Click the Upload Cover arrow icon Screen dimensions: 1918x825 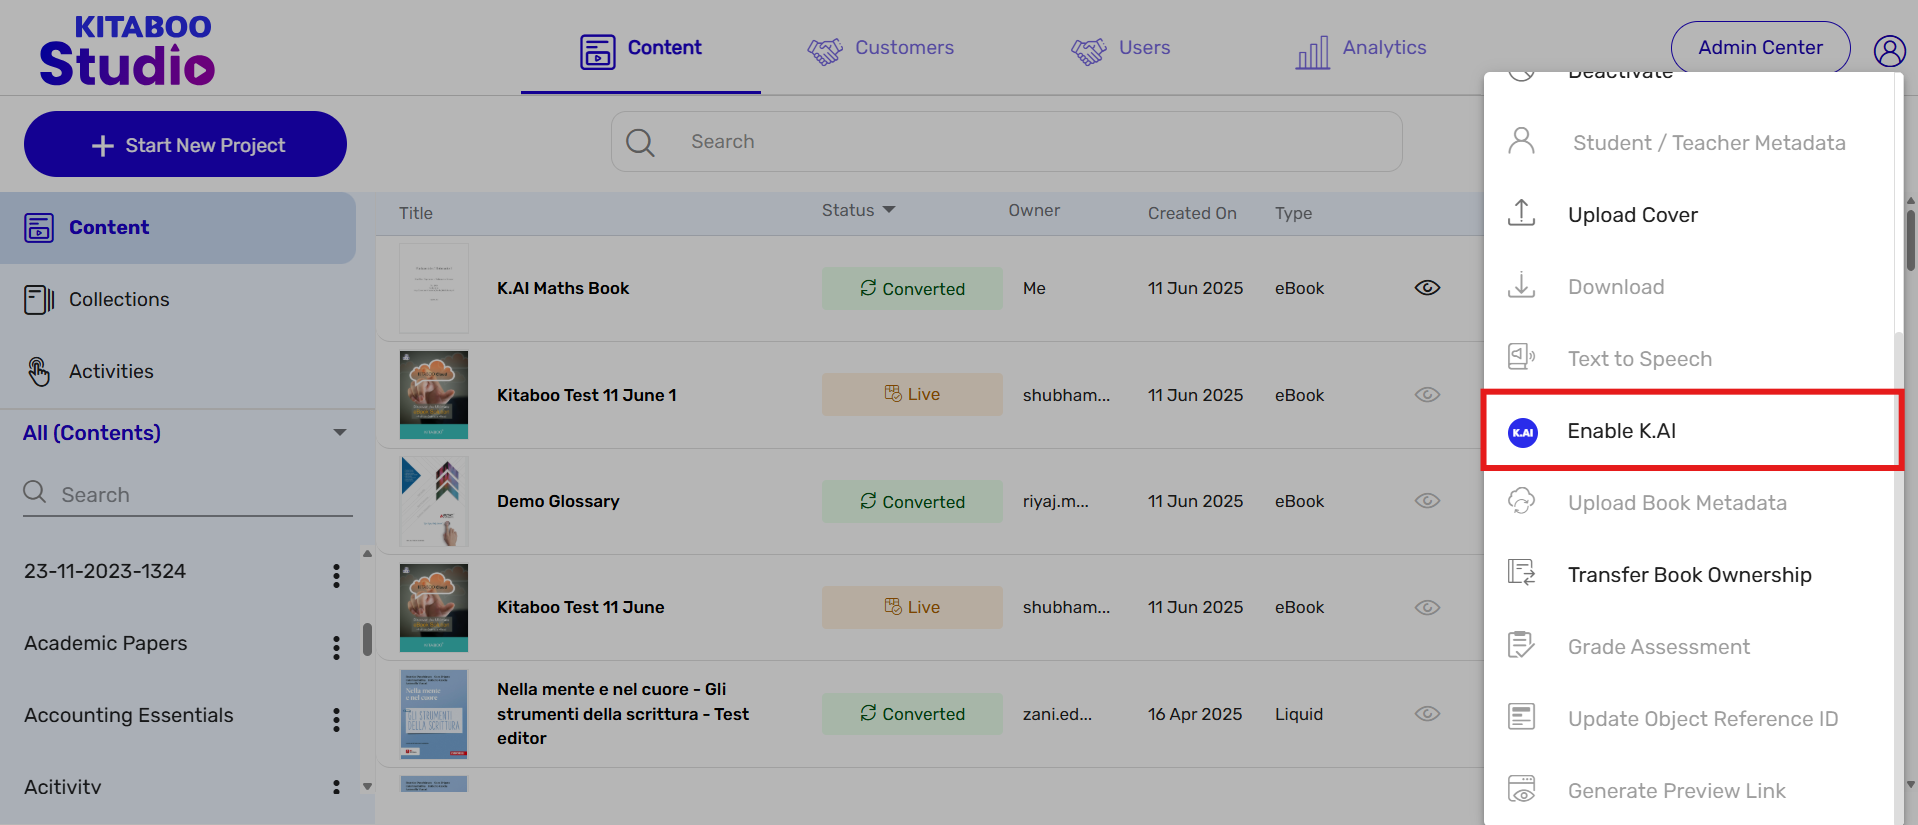click(x=1521, y=212)
